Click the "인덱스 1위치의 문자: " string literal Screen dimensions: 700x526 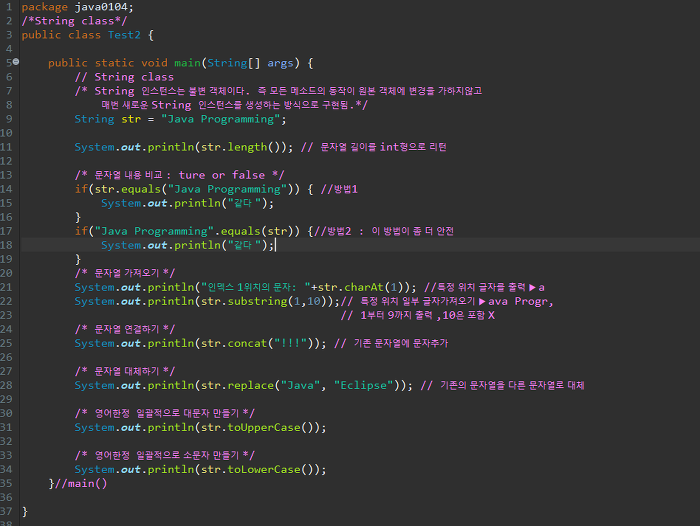click(x=255, y=287)
